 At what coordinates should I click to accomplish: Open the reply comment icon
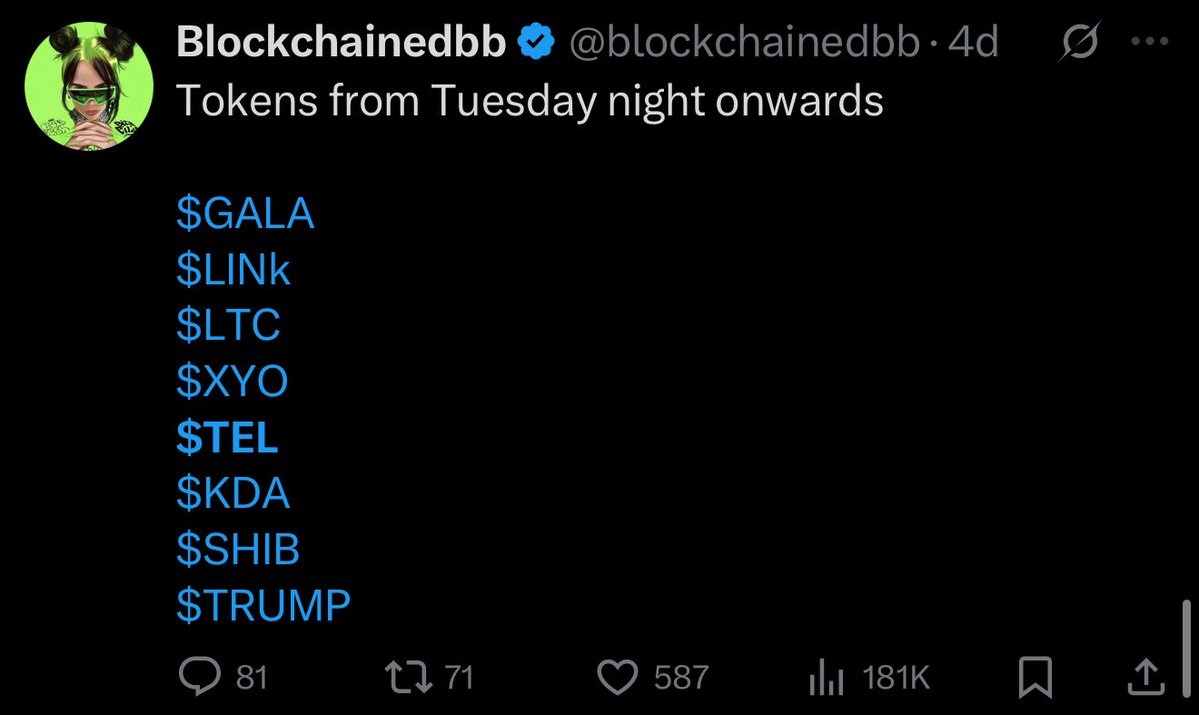tap(200, 677)
